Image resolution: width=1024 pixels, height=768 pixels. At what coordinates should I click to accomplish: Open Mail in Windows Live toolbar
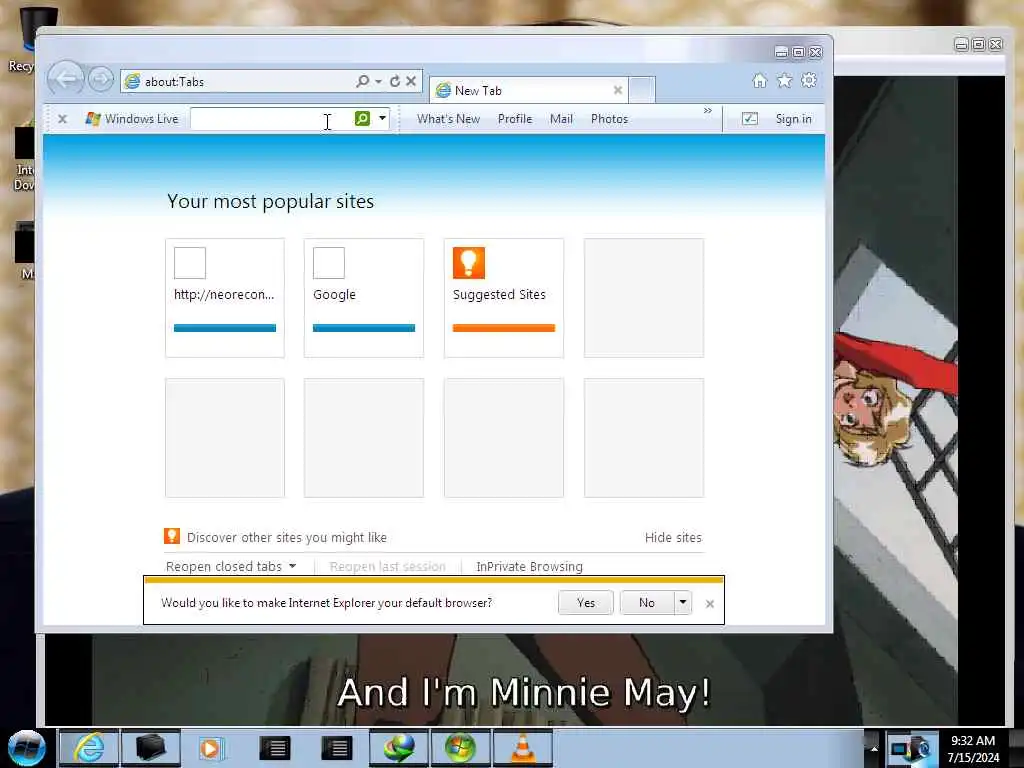pos(561,119)
